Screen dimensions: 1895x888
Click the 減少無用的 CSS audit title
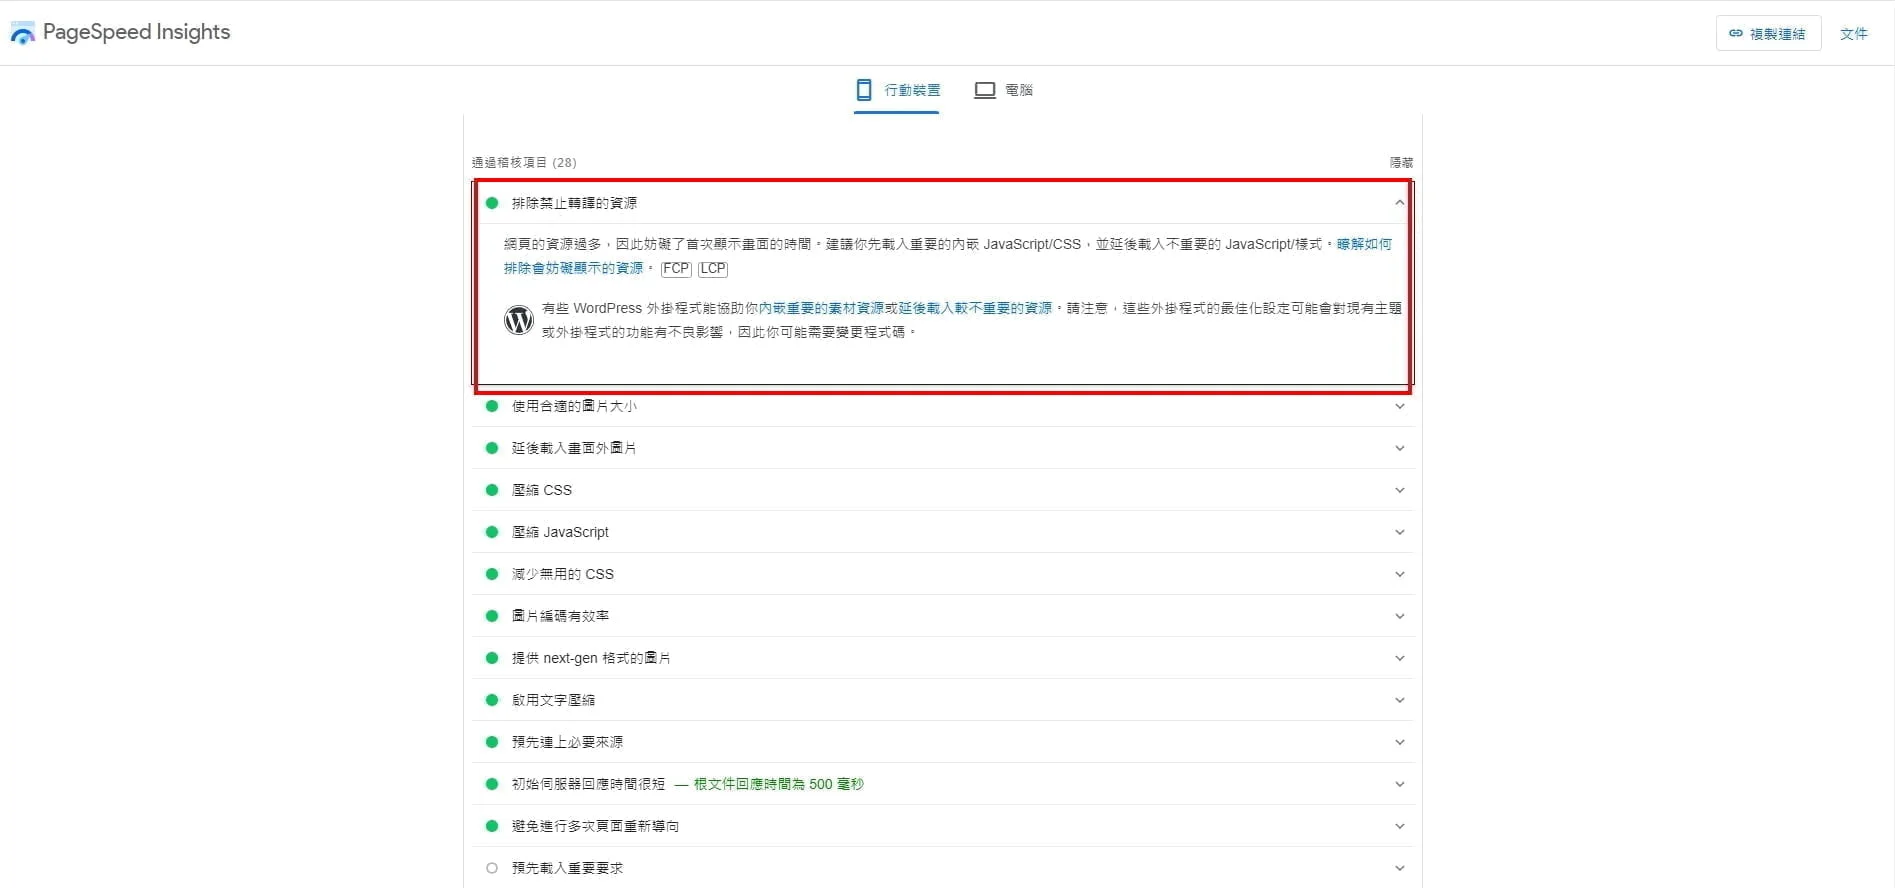click(x=563, y=574)
